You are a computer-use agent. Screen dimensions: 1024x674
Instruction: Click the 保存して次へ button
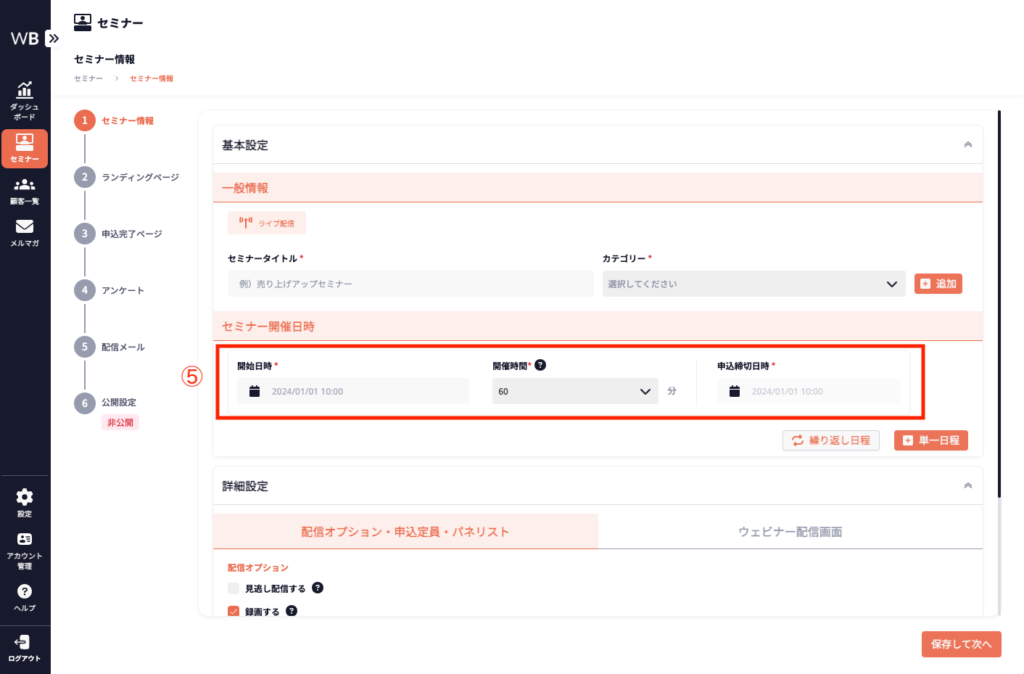pyautogui.click(x=960, y=645)
